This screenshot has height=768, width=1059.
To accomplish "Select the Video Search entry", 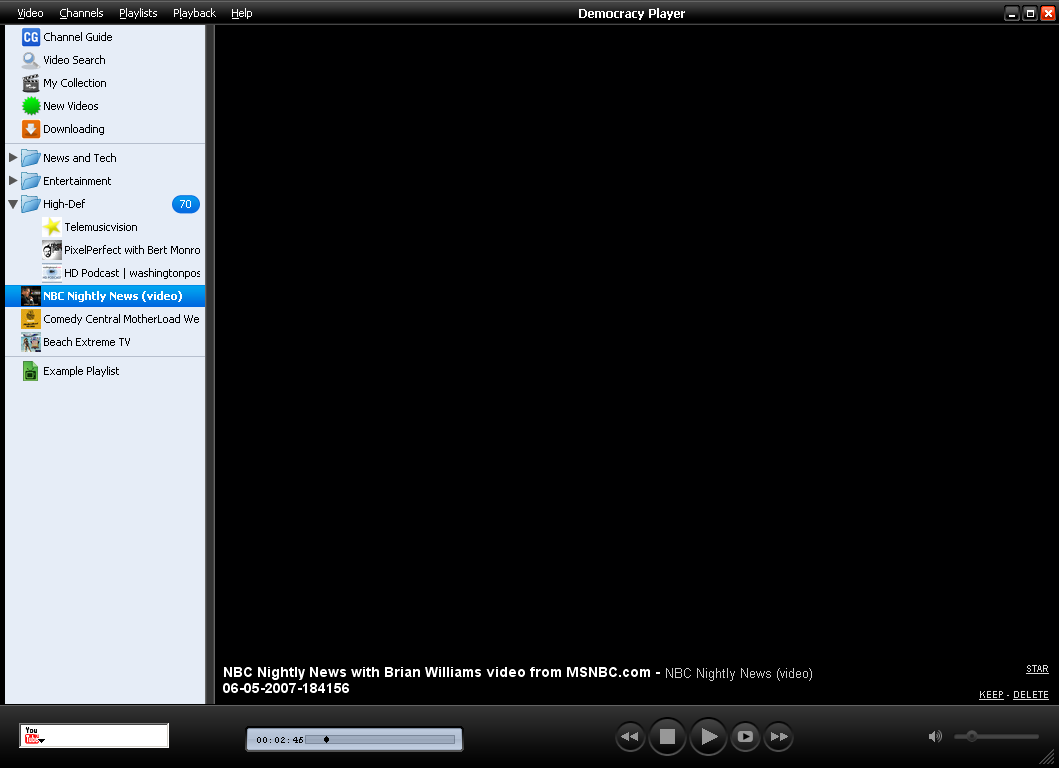I will [x=105, y=60].
